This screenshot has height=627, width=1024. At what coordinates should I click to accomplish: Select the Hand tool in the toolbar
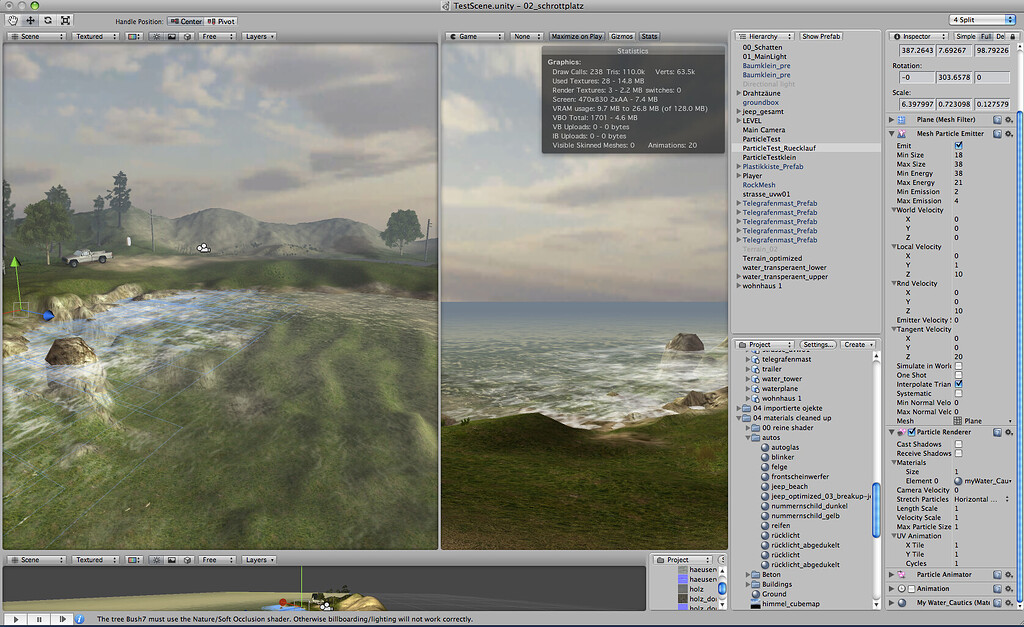click(12, 19)
